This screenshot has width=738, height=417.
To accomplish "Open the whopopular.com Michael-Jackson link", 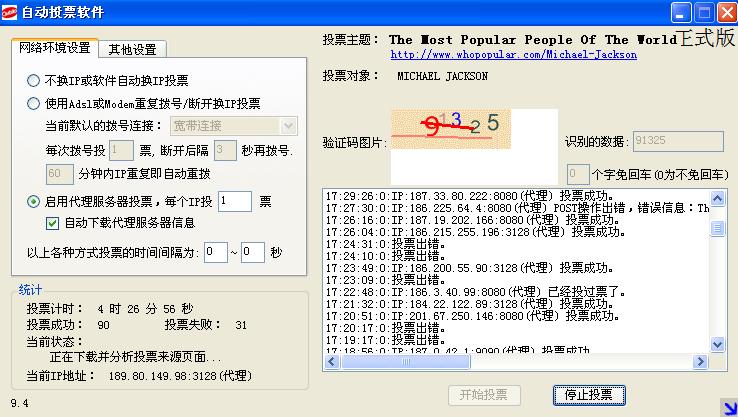I will tap(513, 55).
